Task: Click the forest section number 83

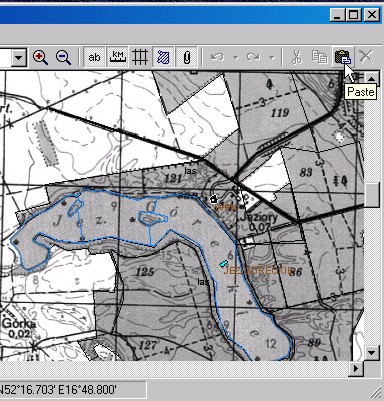Action: click(x=306, y=172)
